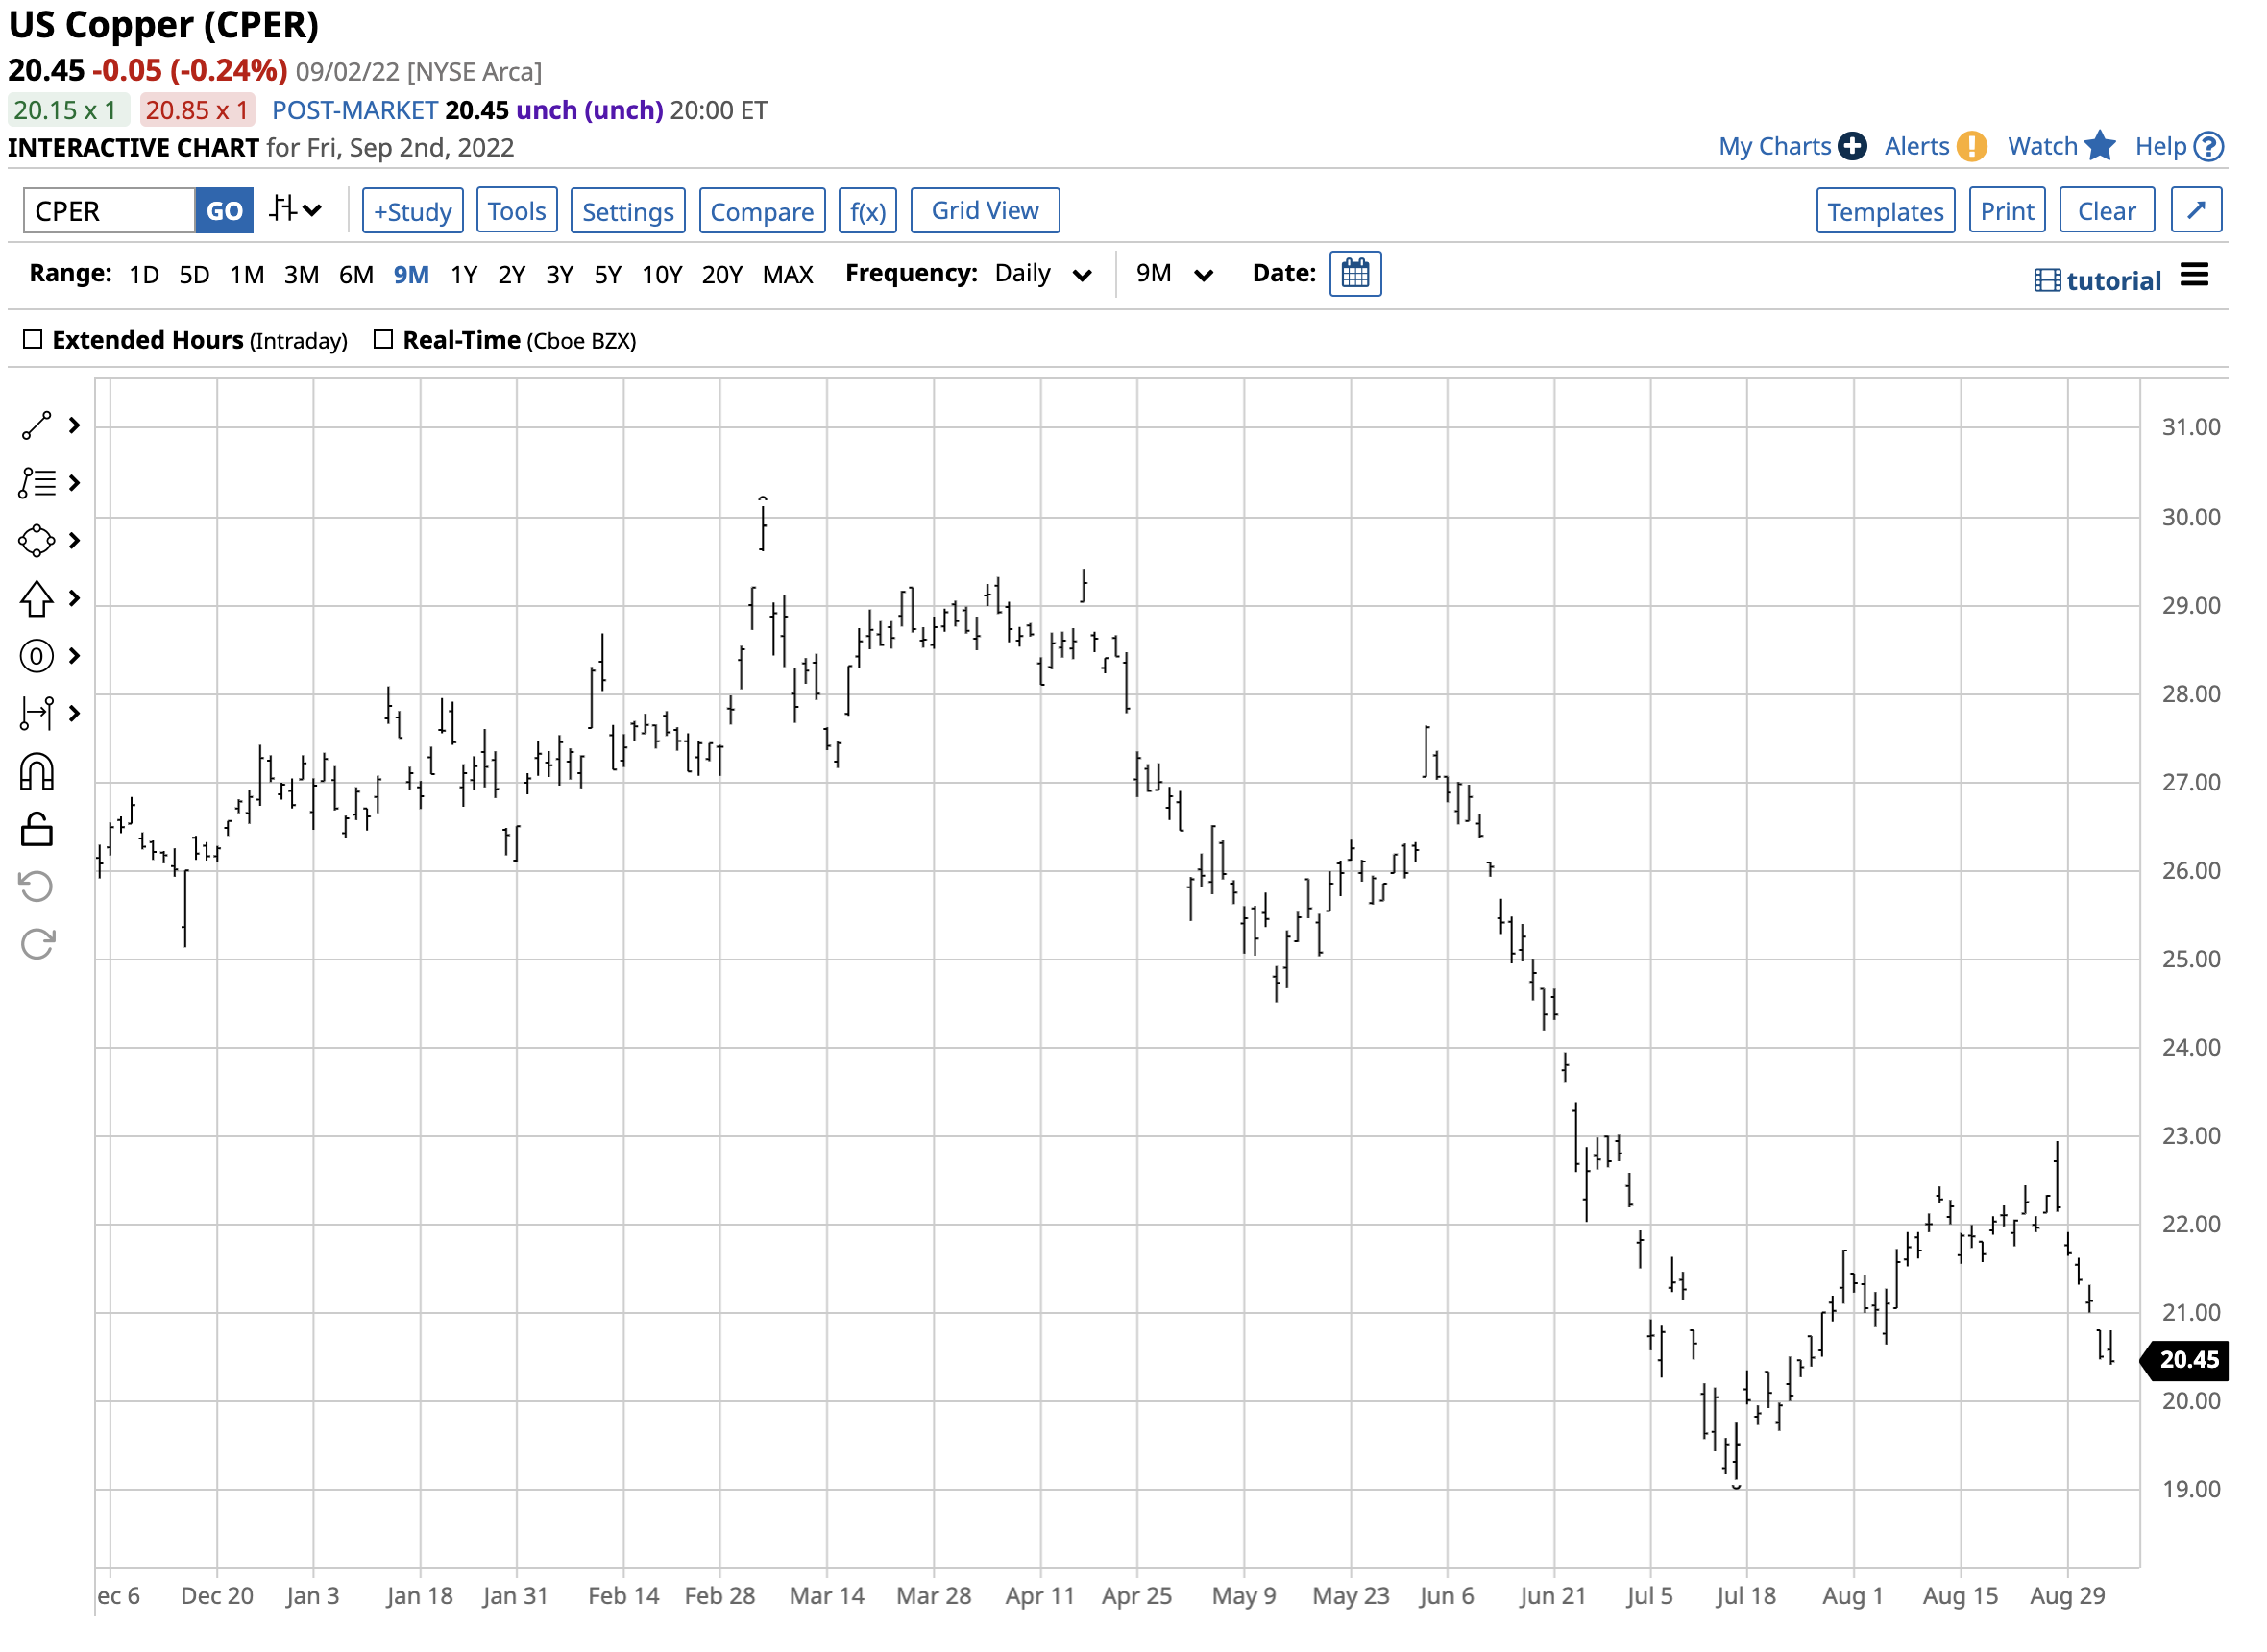
Task: Select the 1Y range option
Action: click(464, 275)
